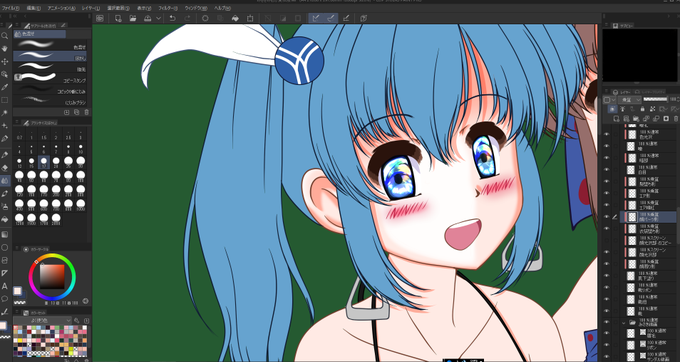Viewport: 680px width, 362px height.
Task: Select the Text tool with letter A
Action: click(5, 286)
